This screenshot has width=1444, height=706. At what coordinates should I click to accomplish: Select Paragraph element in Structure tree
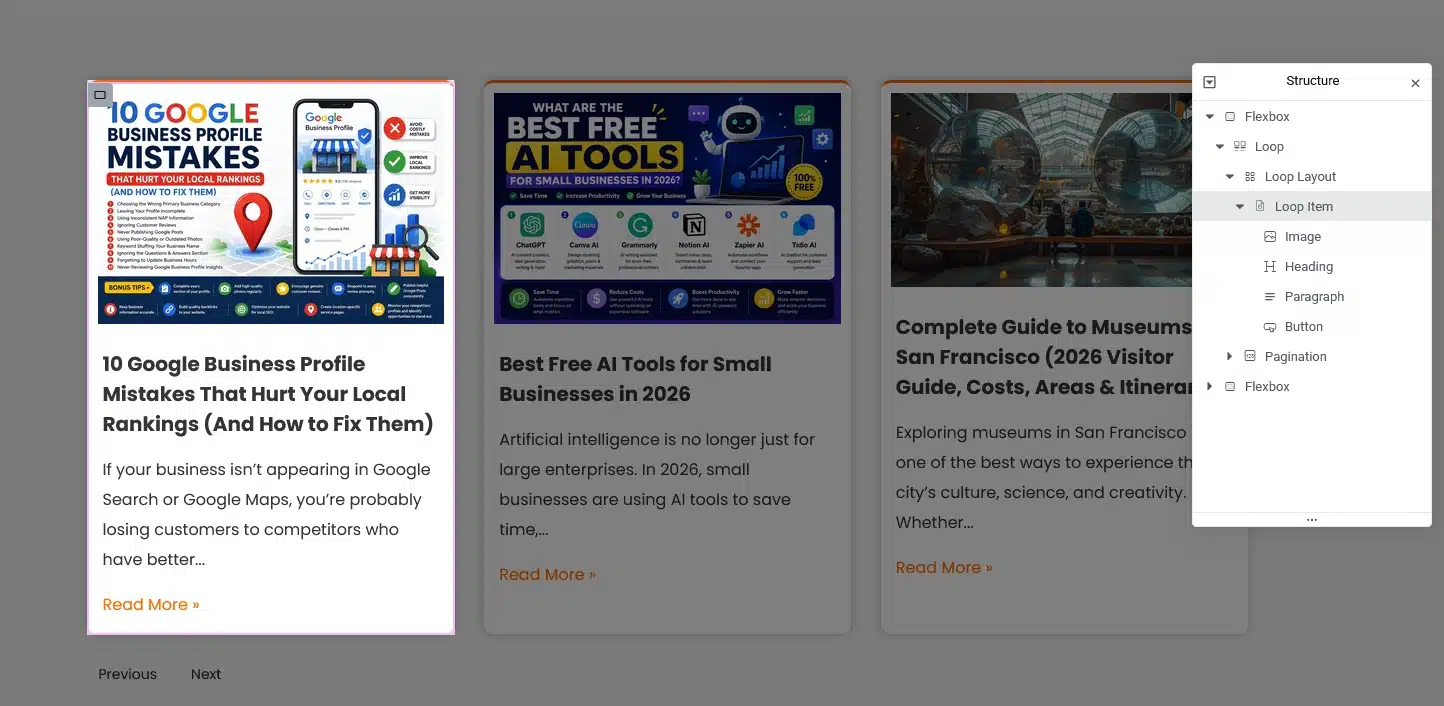tap(1312, 297)
